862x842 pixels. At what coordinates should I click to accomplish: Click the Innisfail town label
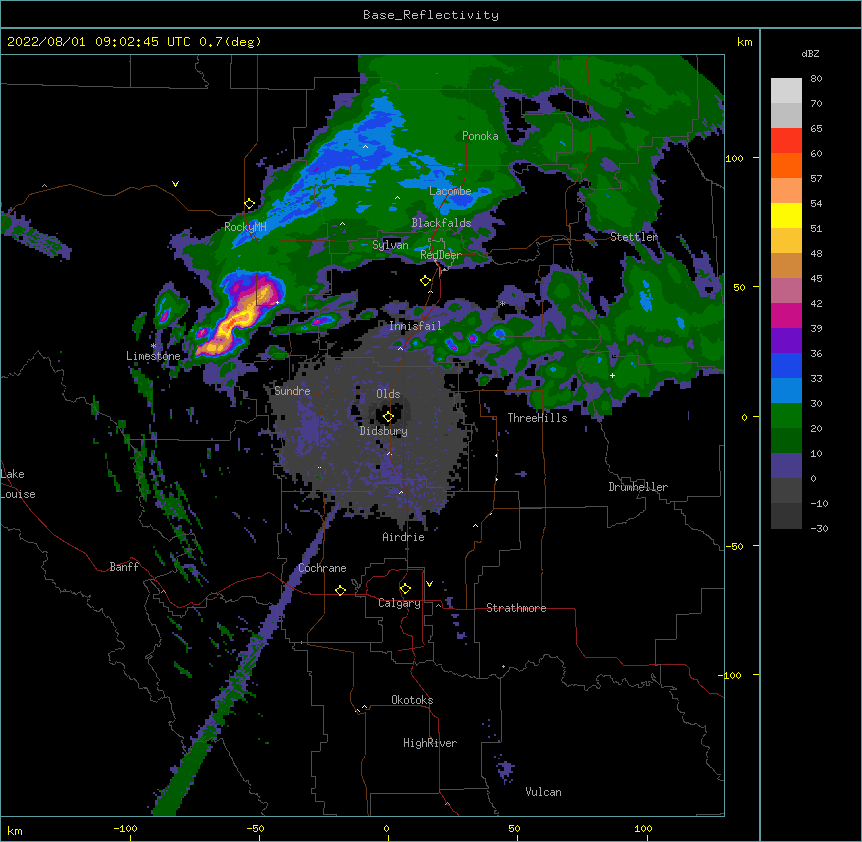[415, 326]
